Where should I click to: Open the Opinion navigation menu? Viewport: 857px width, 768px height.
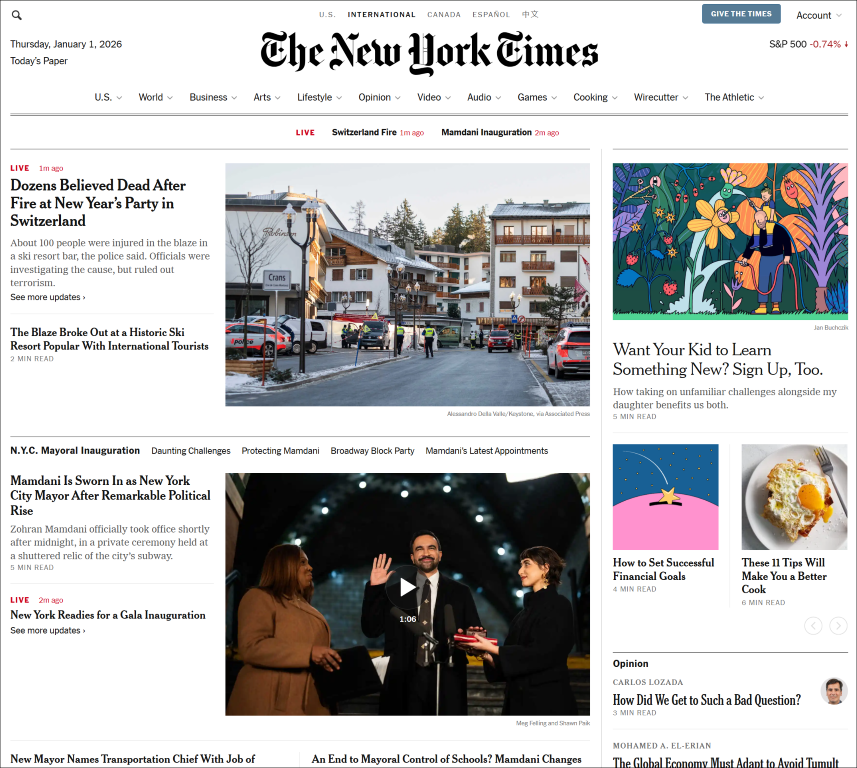379,97
